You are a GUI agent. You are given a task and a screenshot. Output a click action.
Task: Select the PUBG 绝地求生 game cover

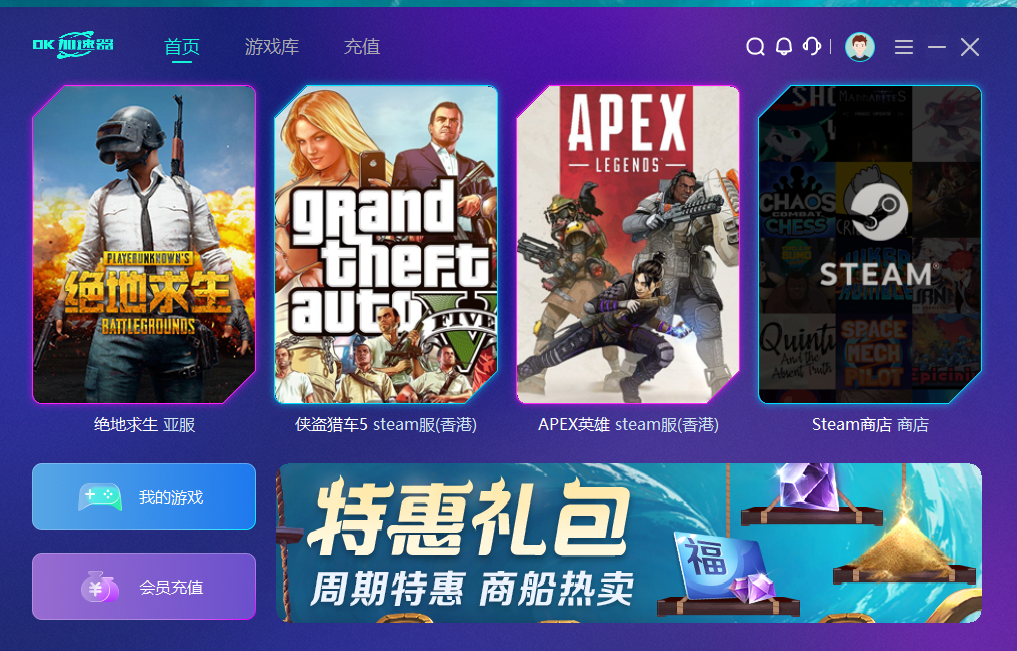[144, 244]
